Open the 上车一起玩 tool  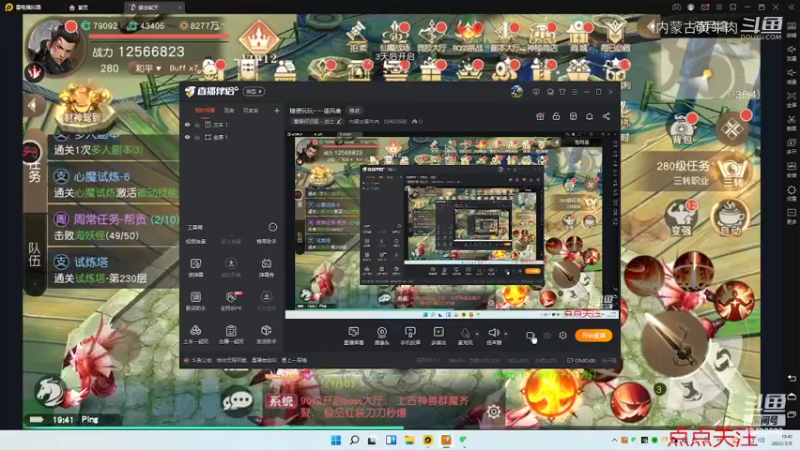tap(195, 335)
